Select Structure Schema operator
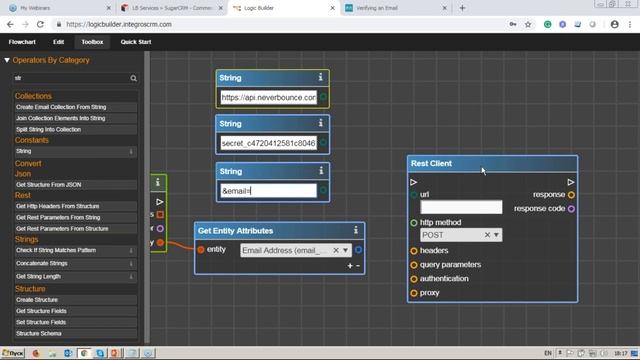Viewport: 640px width, 360px height. [76, 333]
